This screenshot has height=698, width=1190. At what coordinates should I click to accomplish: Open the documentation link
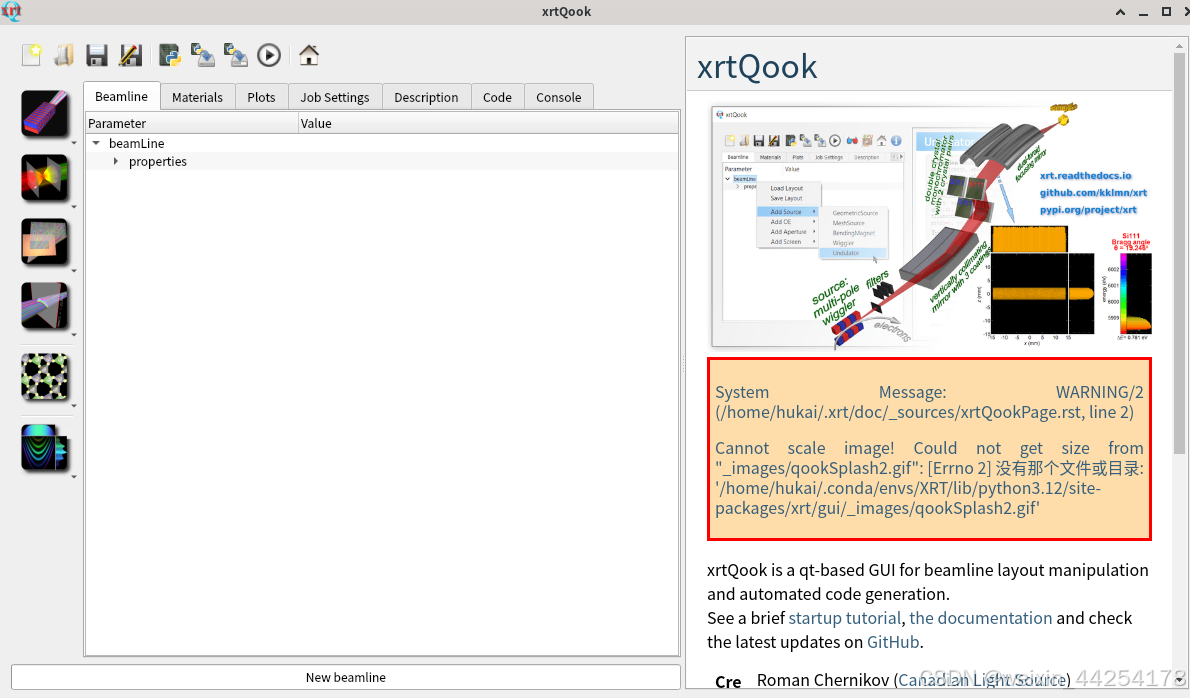[981, 618]
